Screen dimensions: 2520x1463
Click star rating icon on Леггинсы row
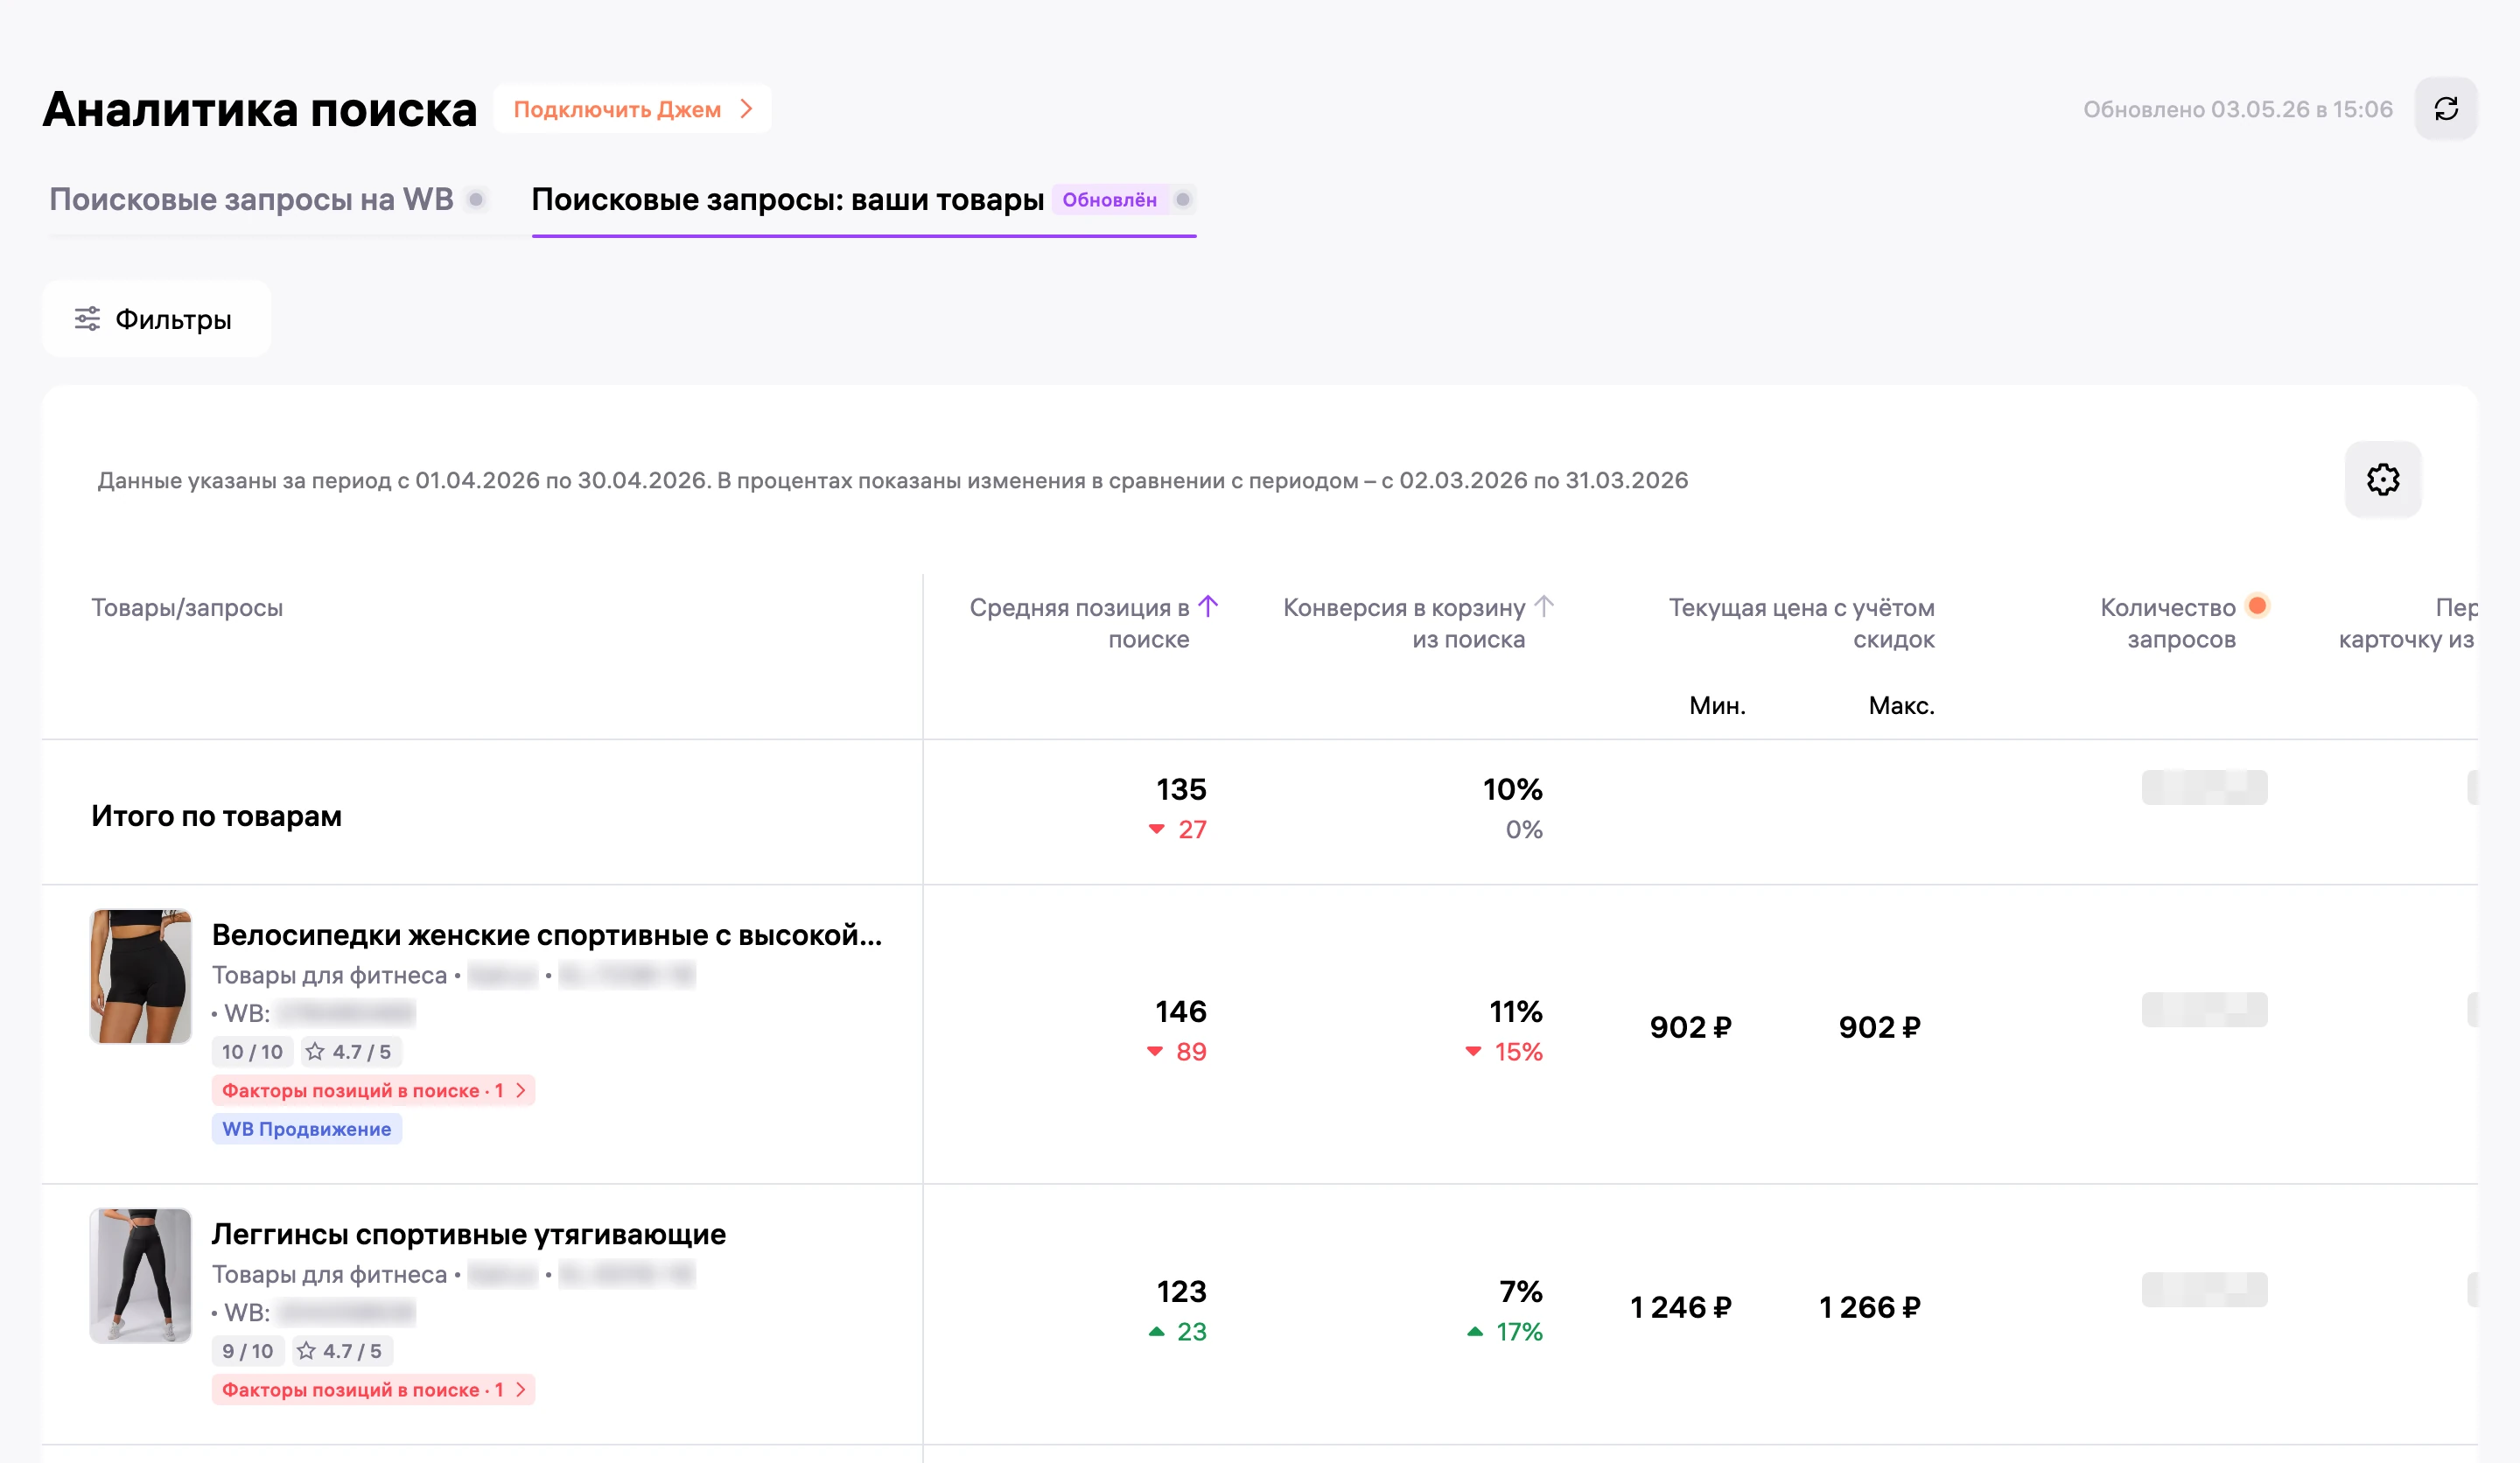[x=307, y=1350]
